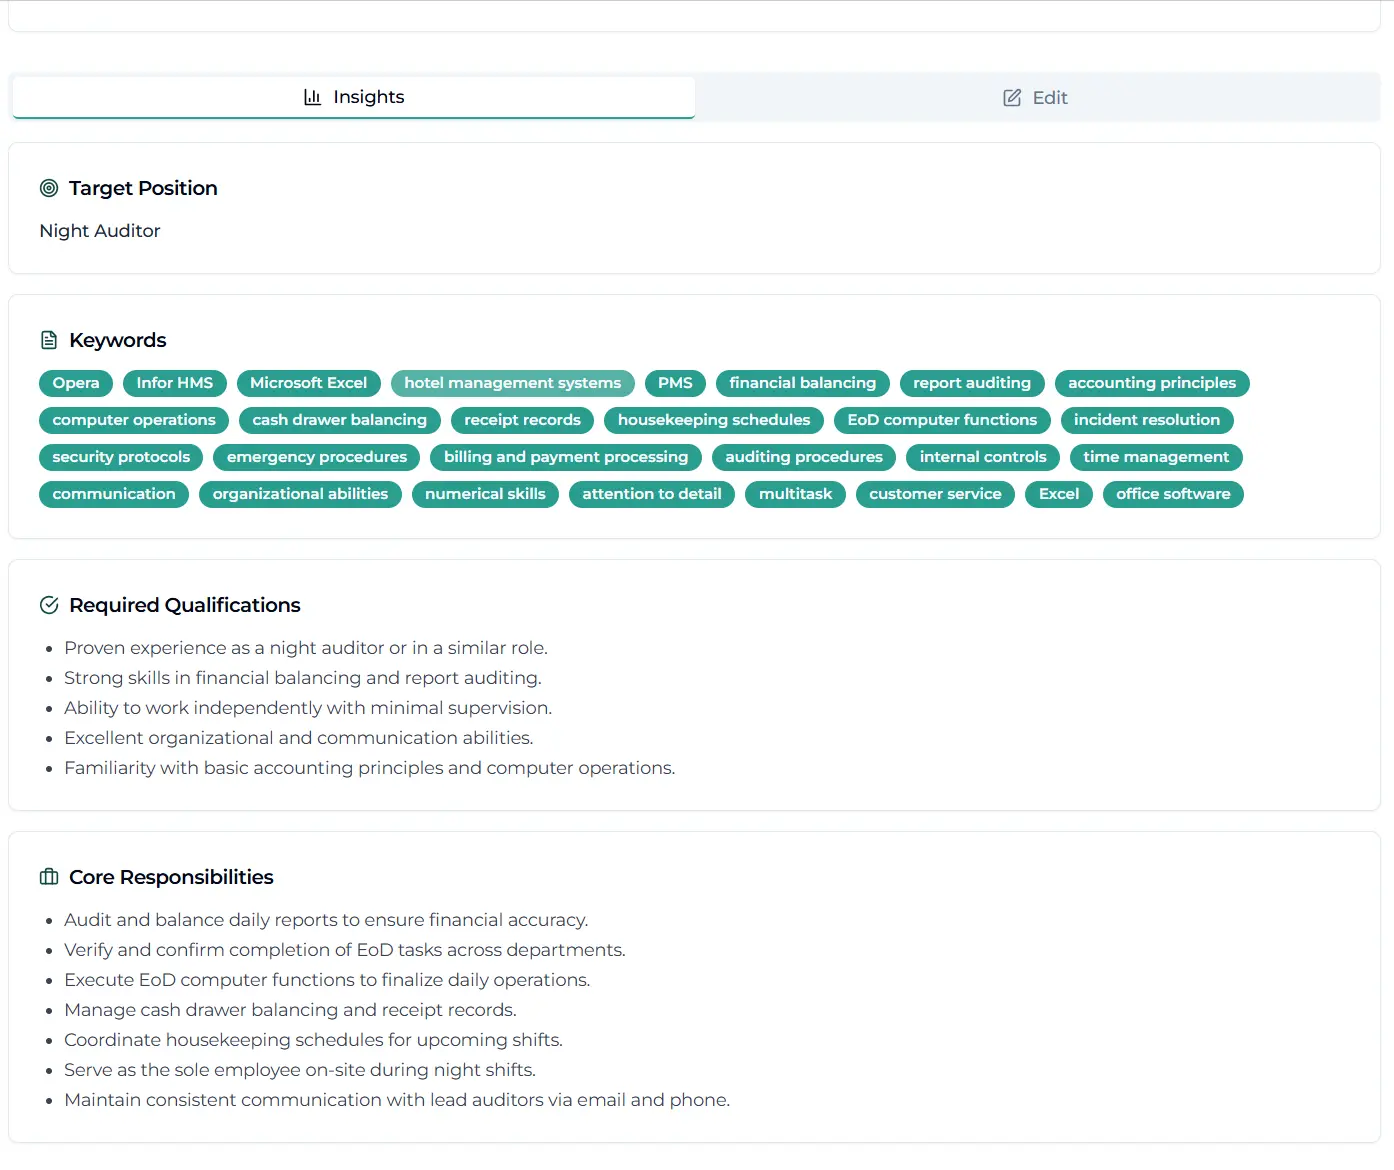The image size is (1394, 1170).
Task: Select the 'time management' keyword tag
Action: pyautogui.click(x=1156, y=457)
